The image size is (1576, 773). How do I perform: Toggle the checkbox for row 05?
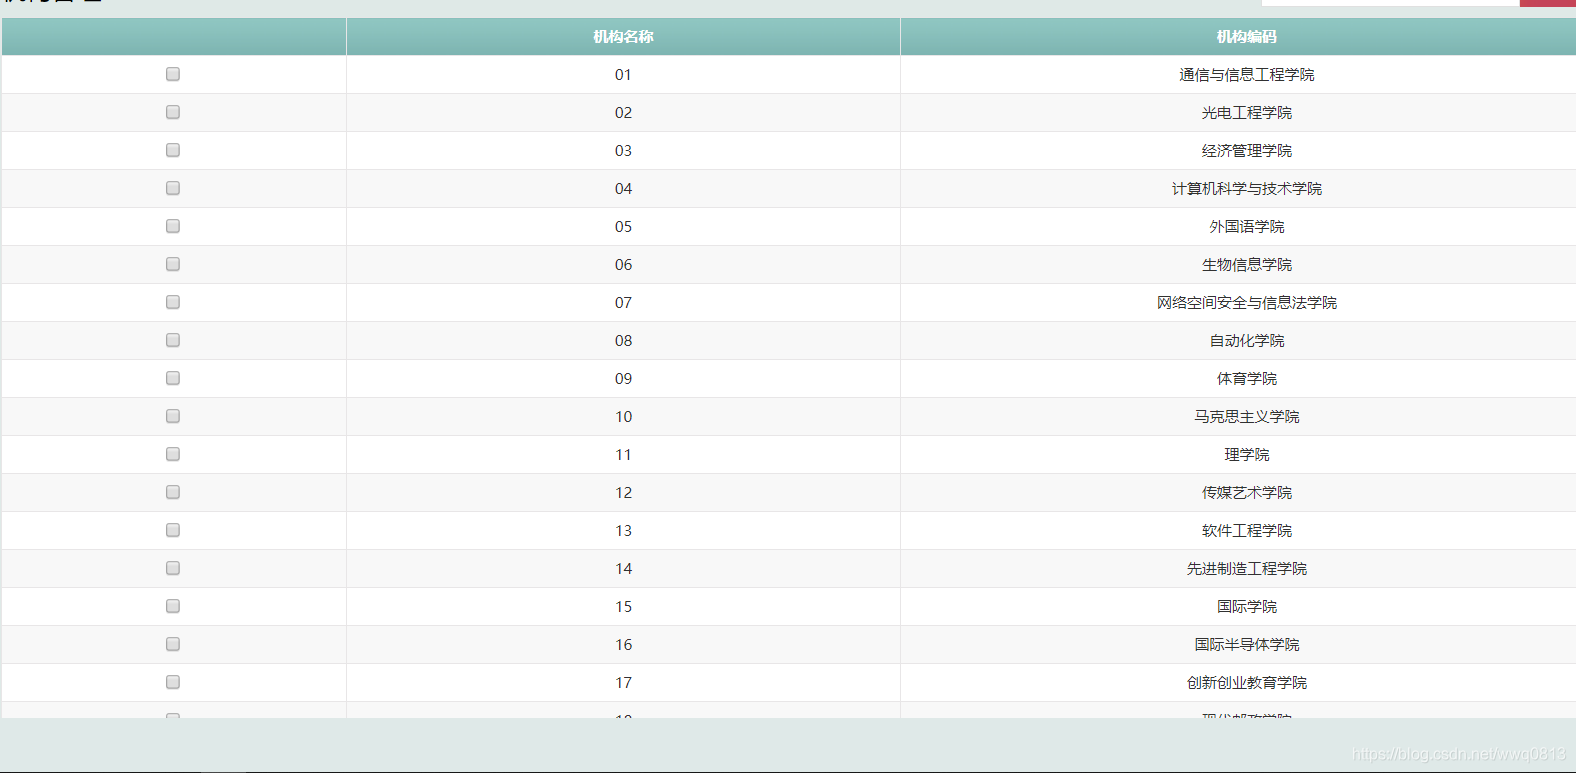(173, 226)
